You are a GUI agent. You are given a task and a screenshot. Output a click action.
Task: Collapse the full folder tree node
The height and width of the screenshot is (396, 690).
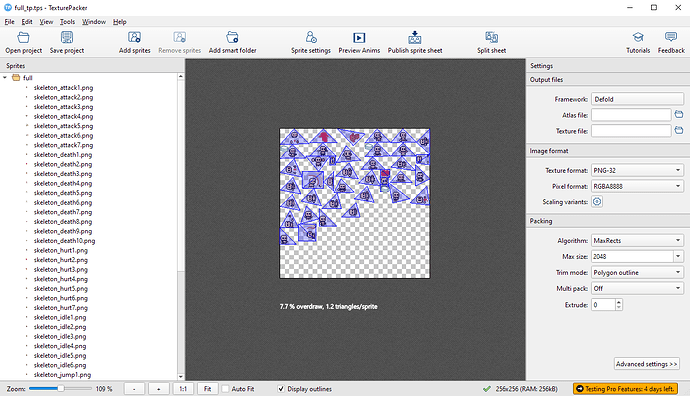tap(5, 78)
